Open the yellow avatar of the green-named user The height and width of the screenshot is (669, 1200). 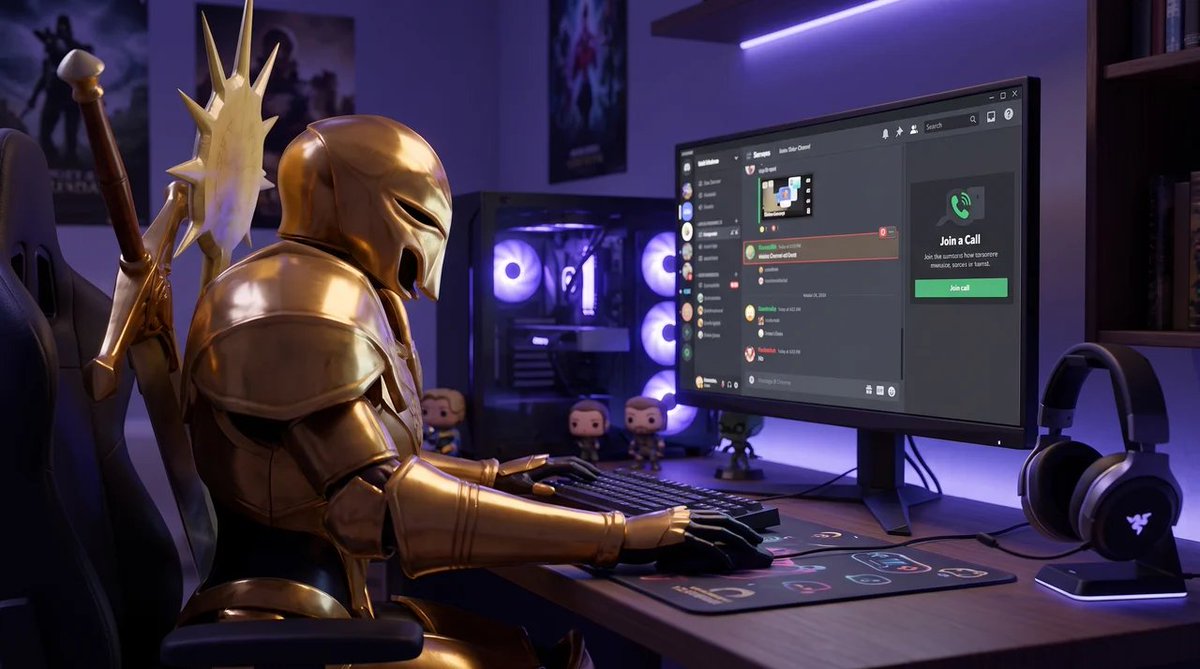click(x=750, y=313)
